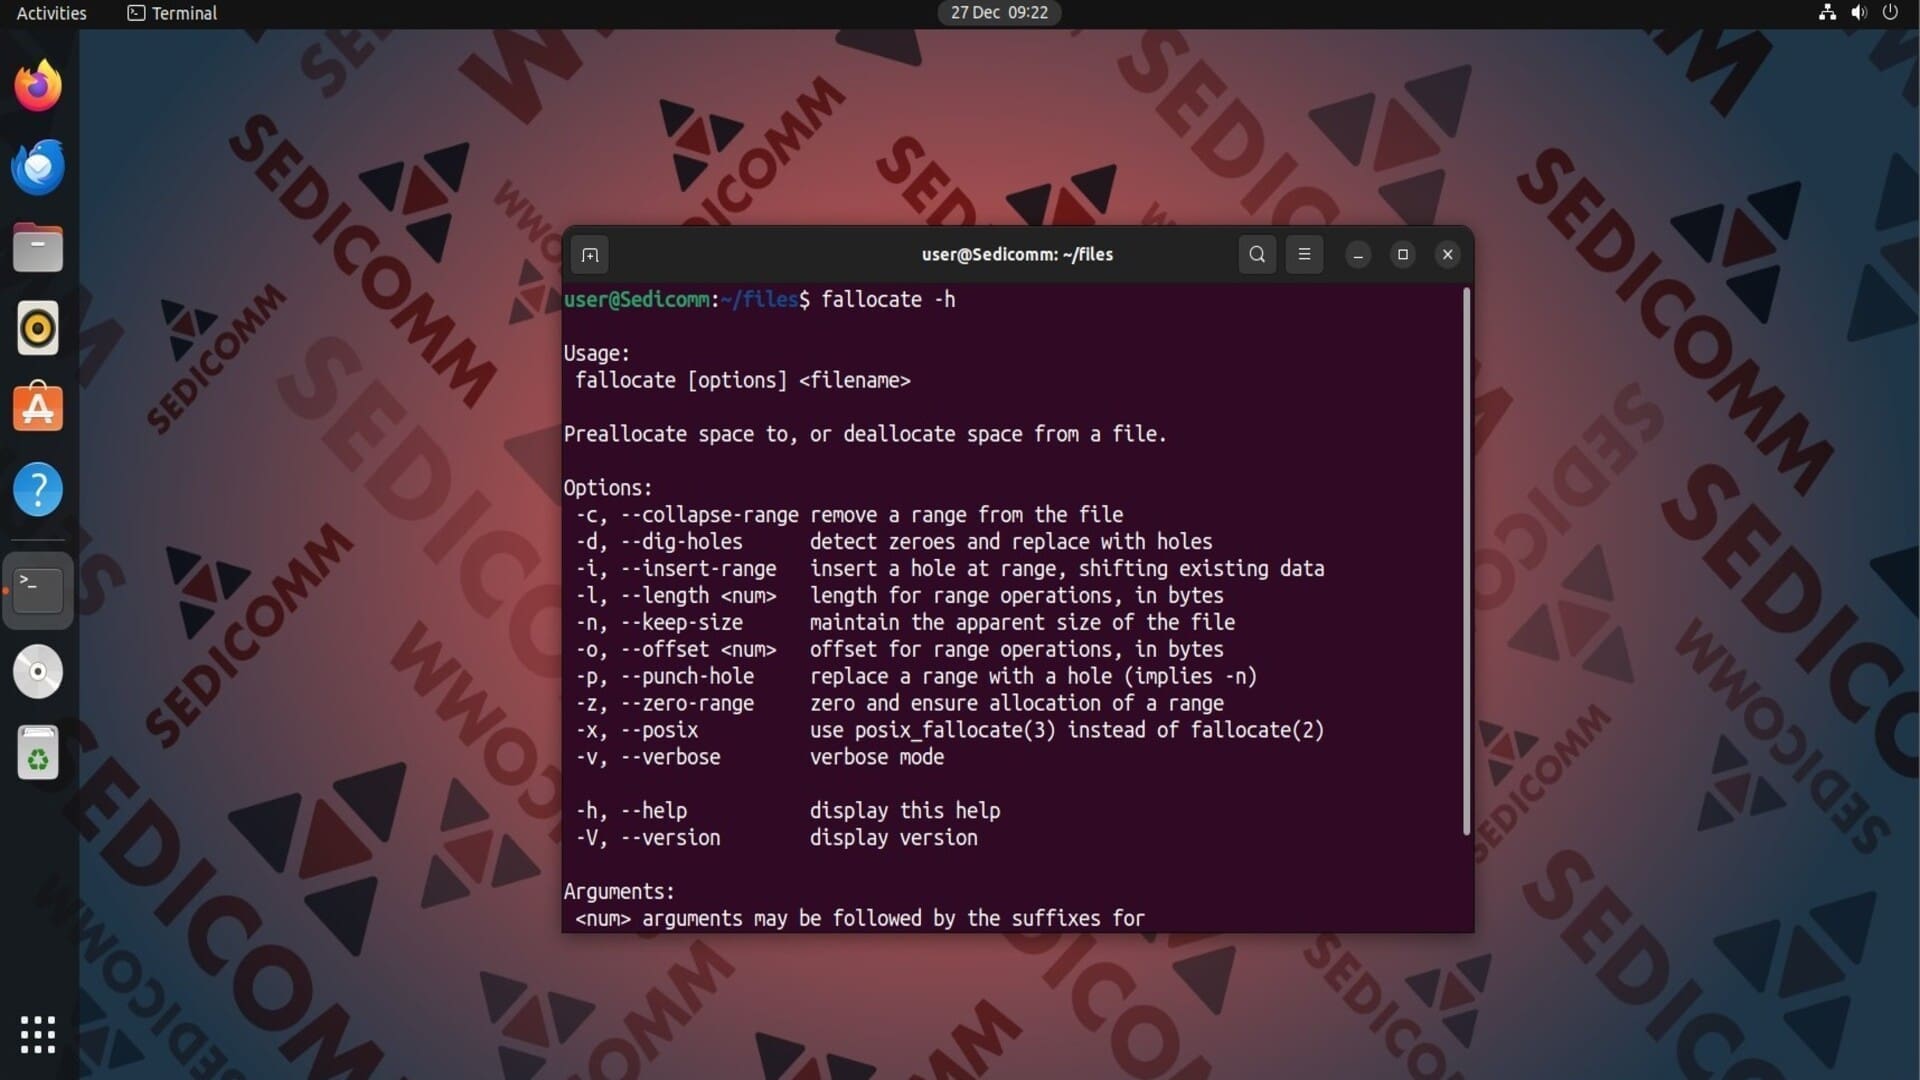Open the disc drive icon in dock

[38, 671]
